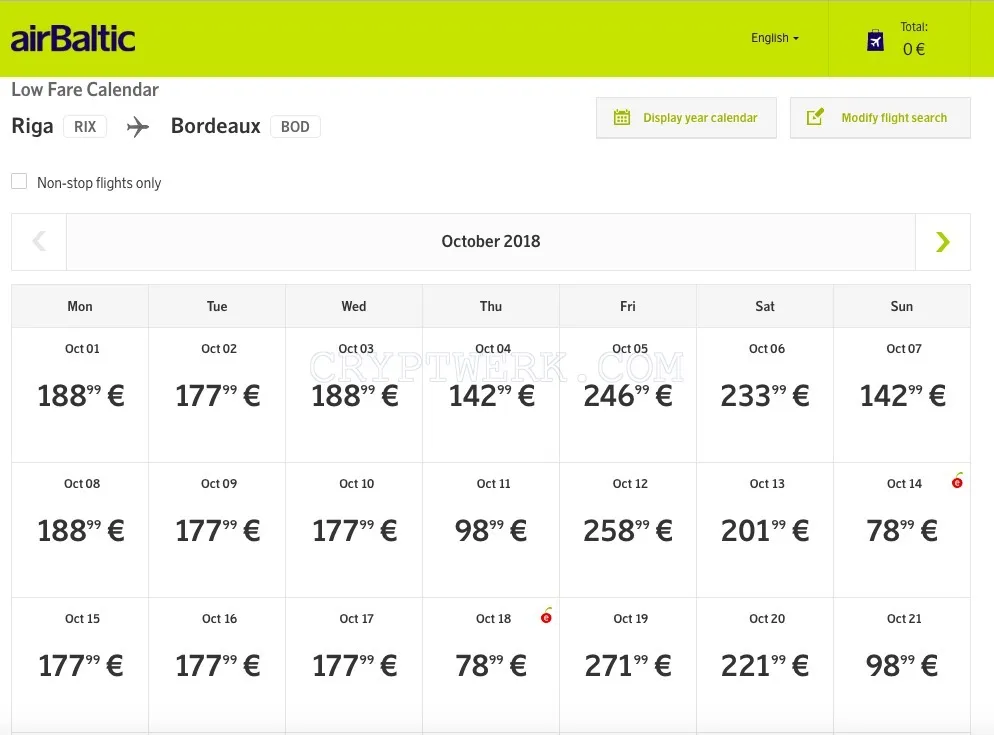
Task: Click the Mon column header
Action: (80, 306)
